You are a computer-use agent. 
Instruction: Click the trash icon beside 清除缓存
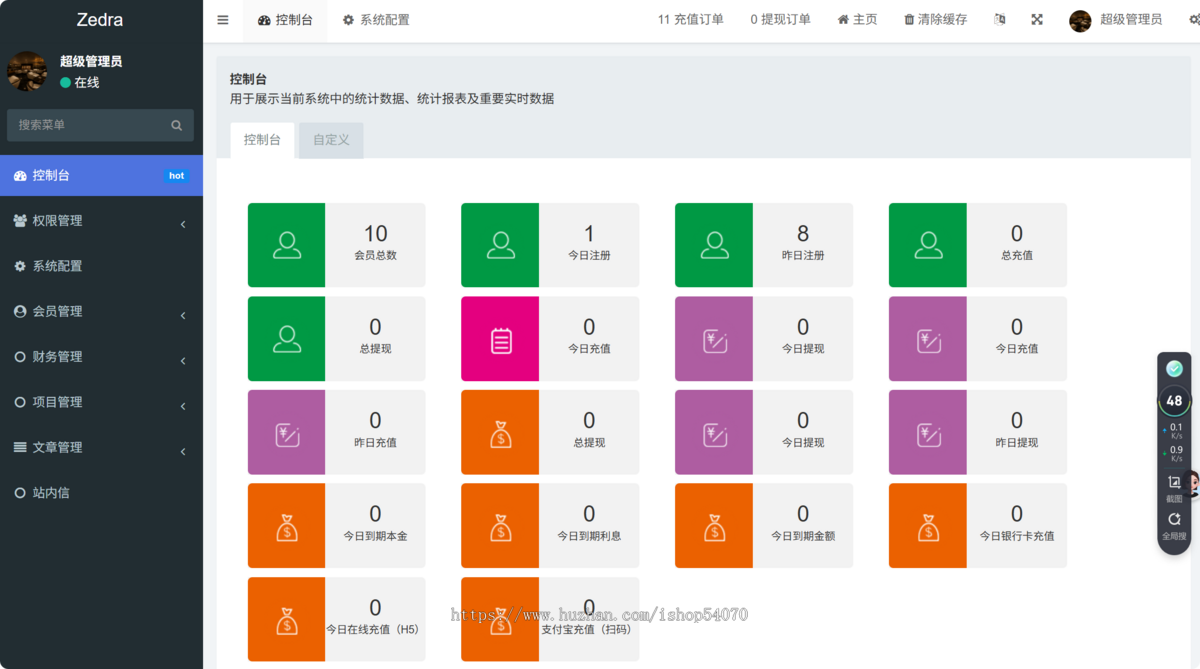909,20
